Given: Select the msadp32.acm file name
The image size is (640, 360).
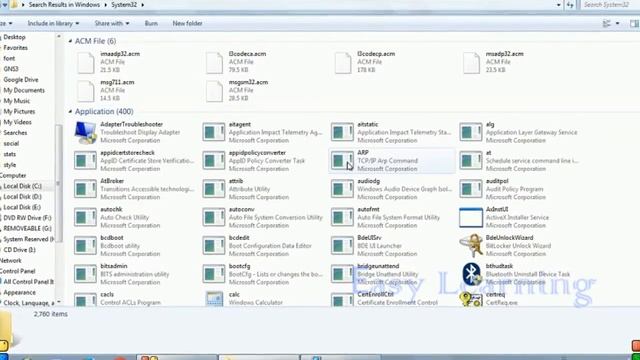Looking at the screenshot, I should point(504,54).
